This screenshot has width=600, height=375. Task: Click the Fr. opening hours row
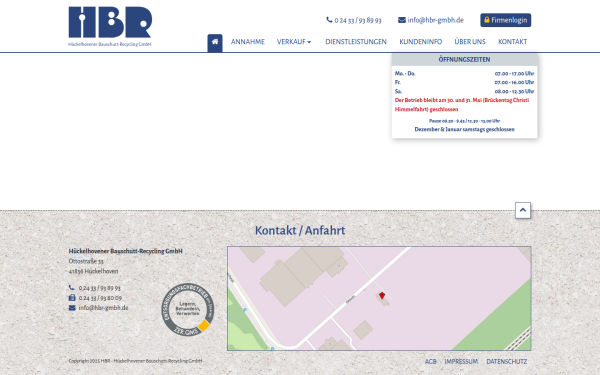click(464, 82)
